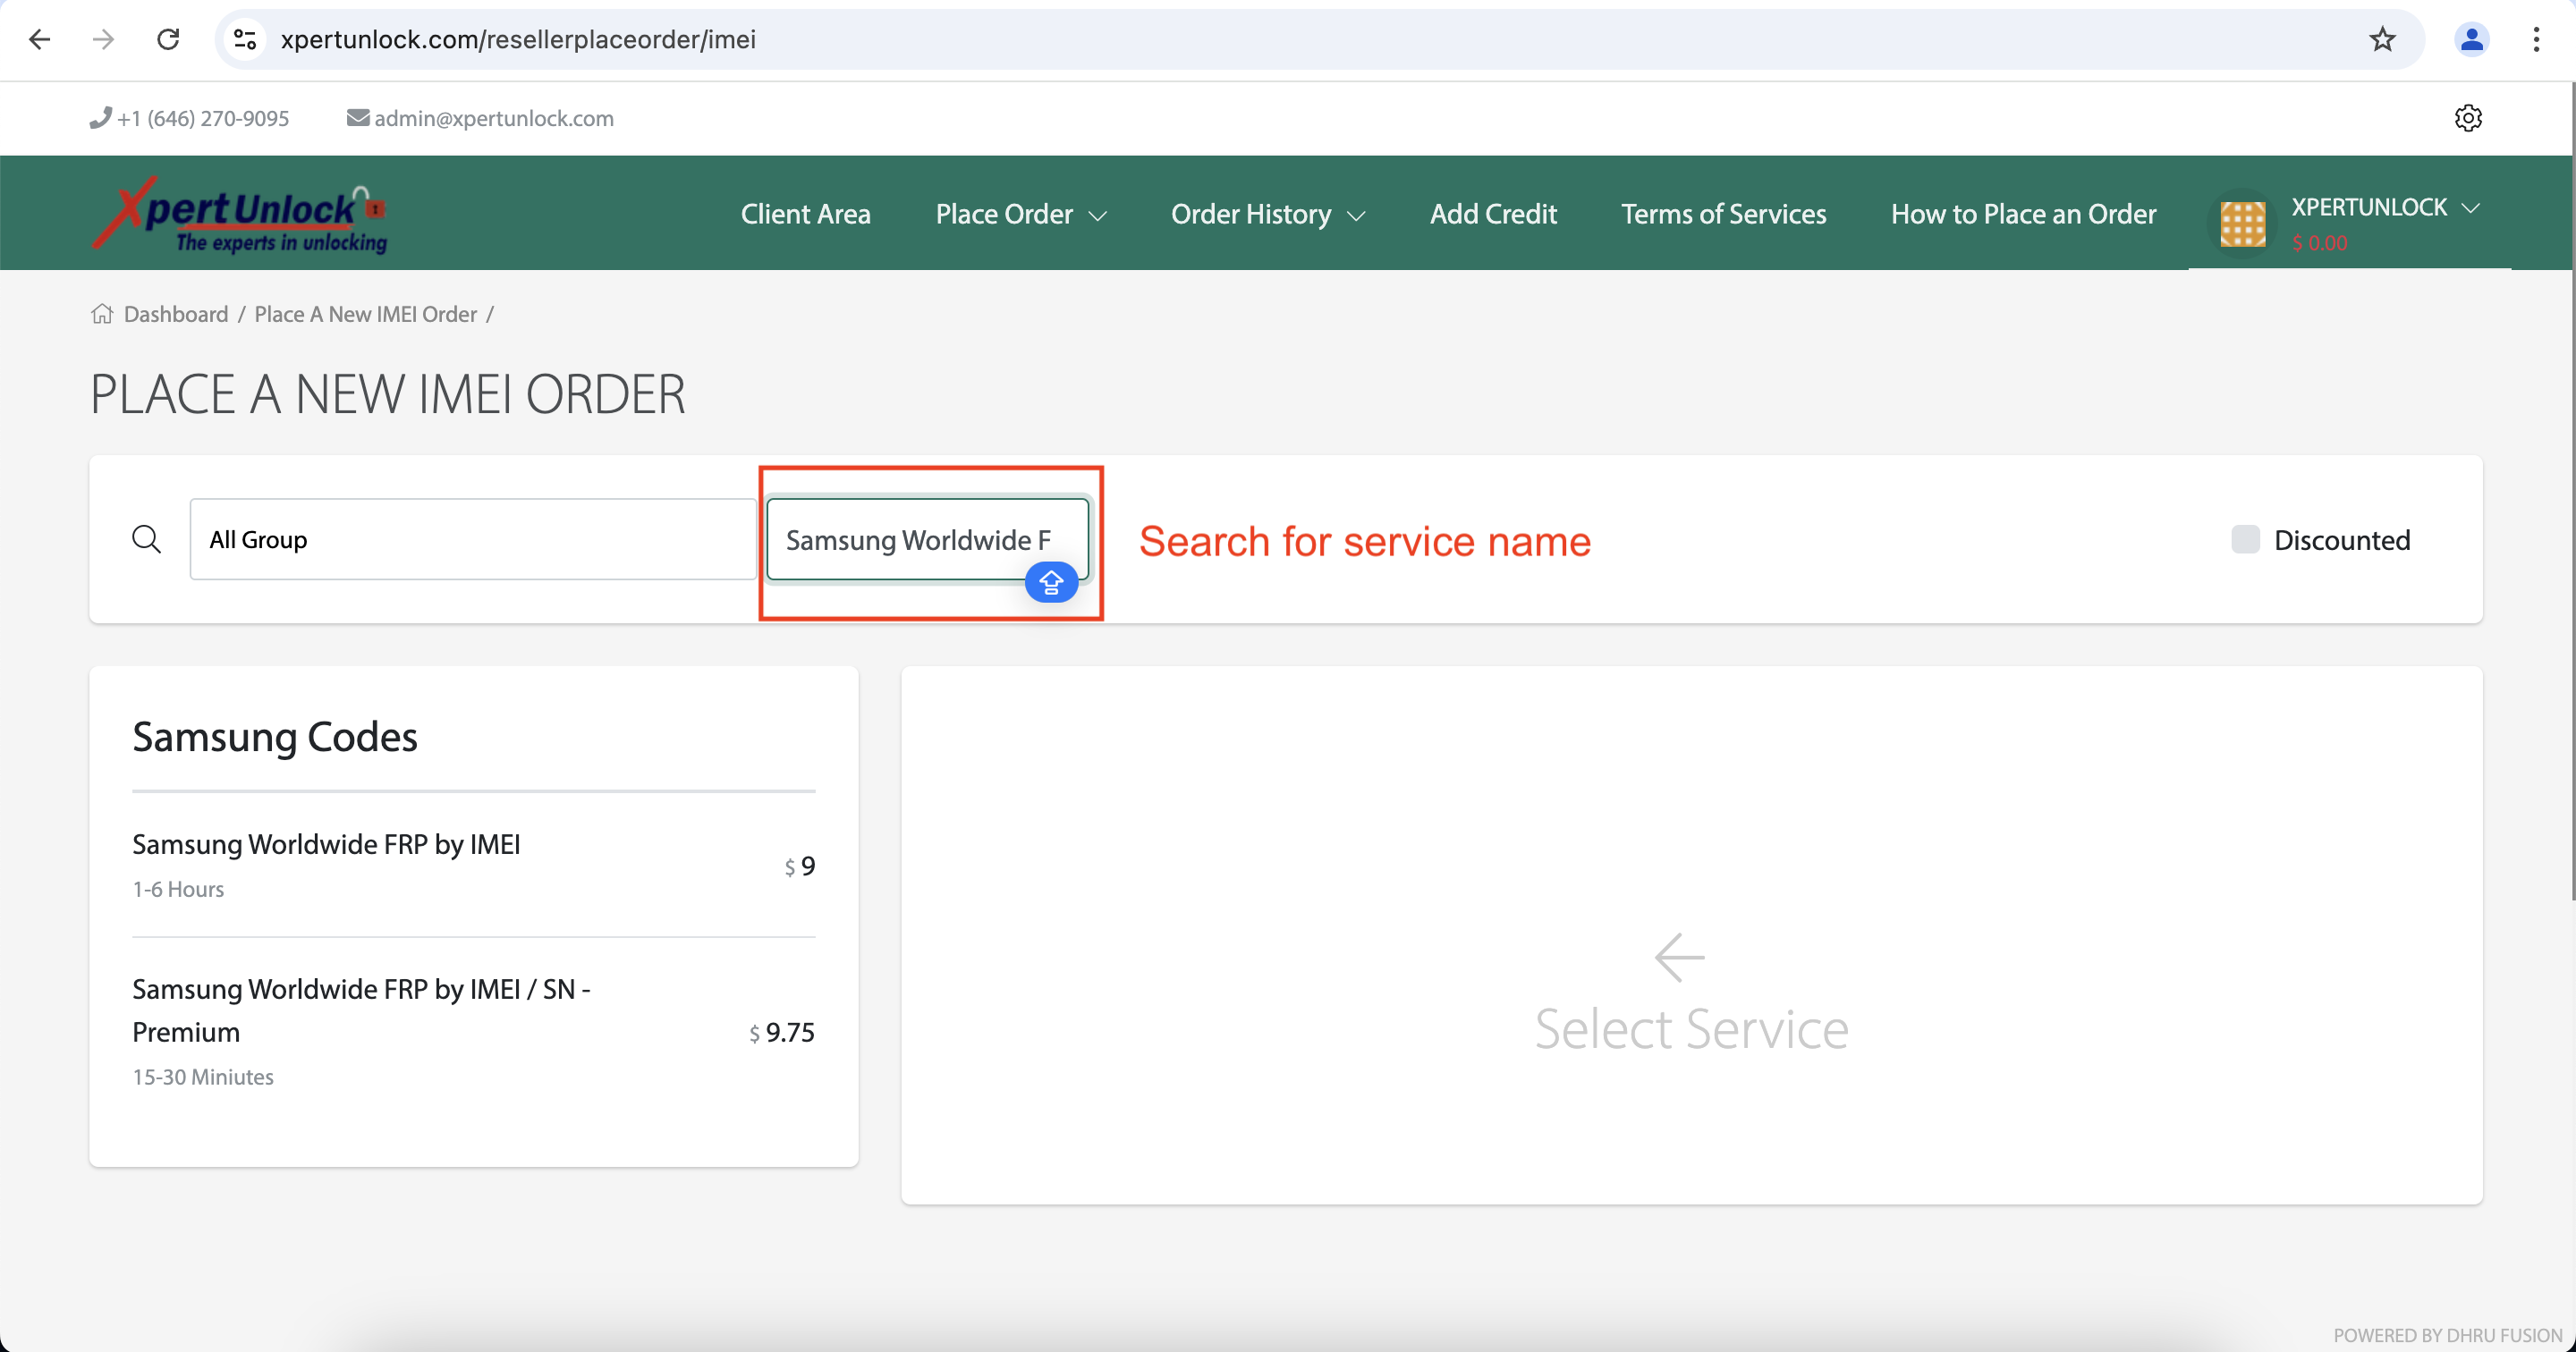This screenshot has height=1352, width=2576.
Task: Expand the Place Order menu
Action: coord(1021,214)
